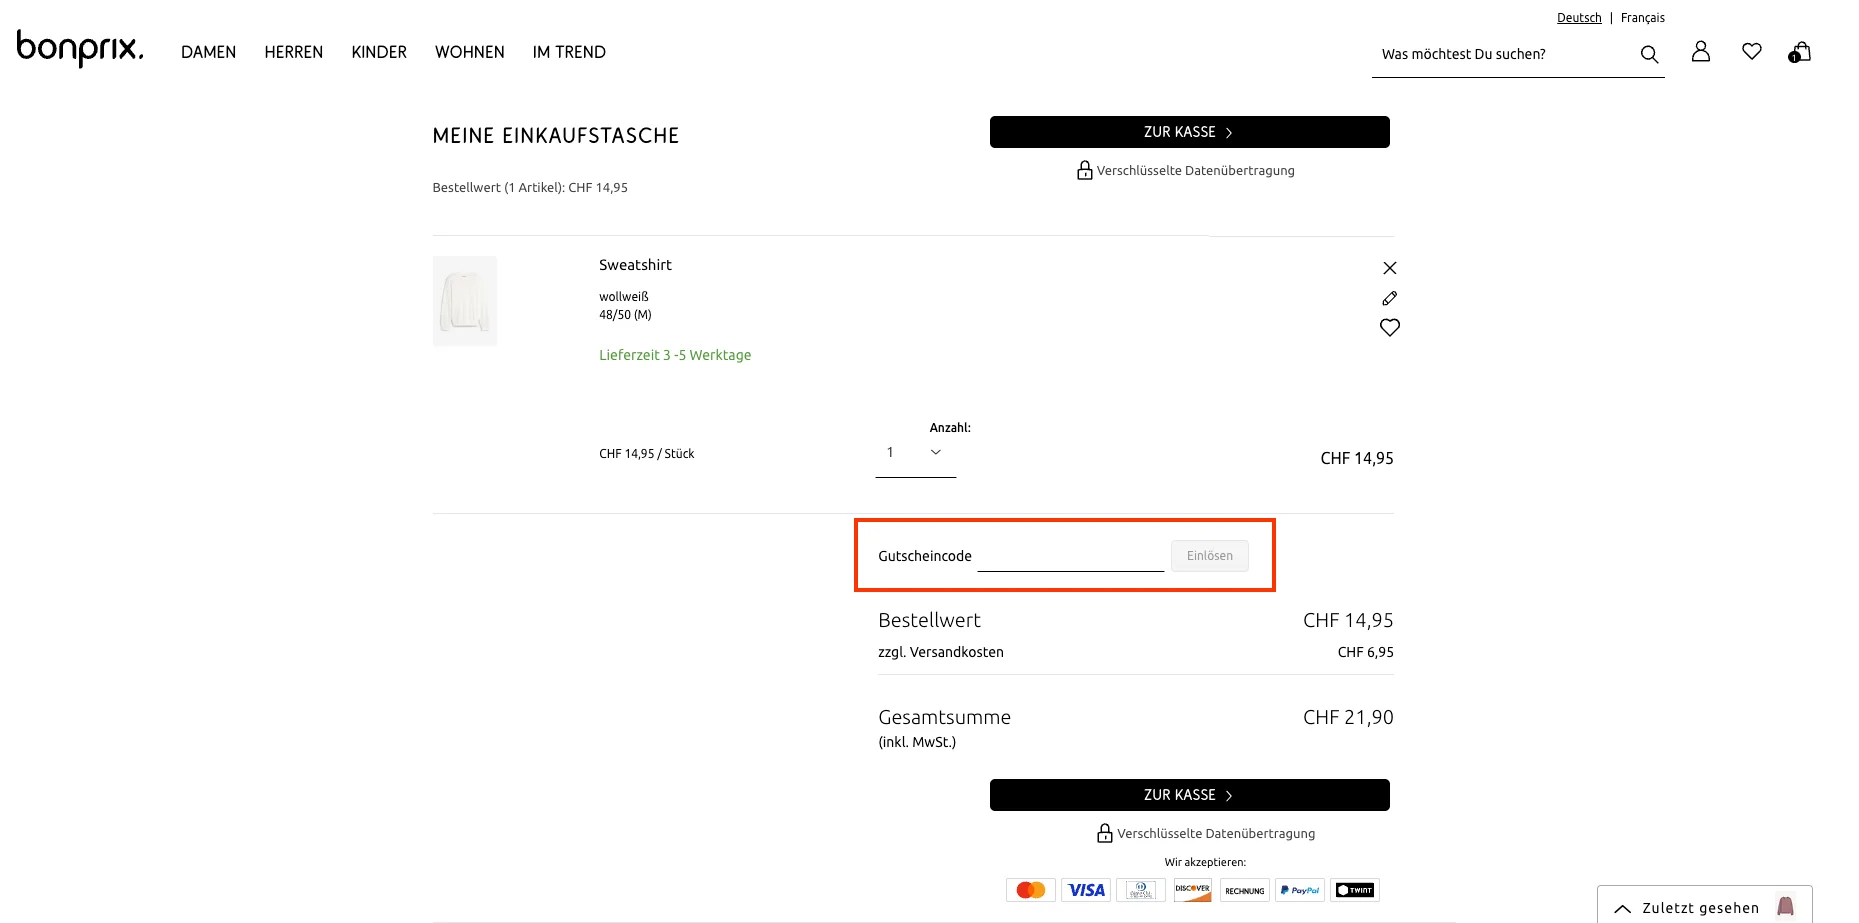Collapse chevron on Zuletzt gesehen bar
The image size is (1859, 923).
tap(1622, 907)
